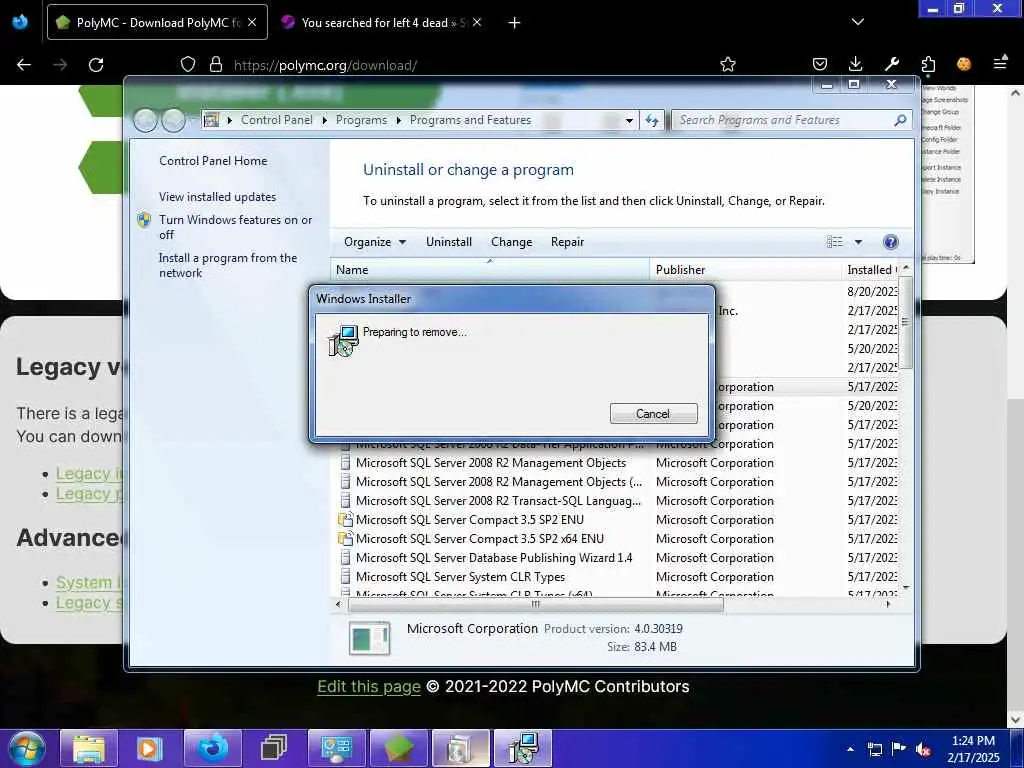Click the Repair toolbar button
The height and width of the screenshot is (768, 1024).
click(x=567, y=242)
